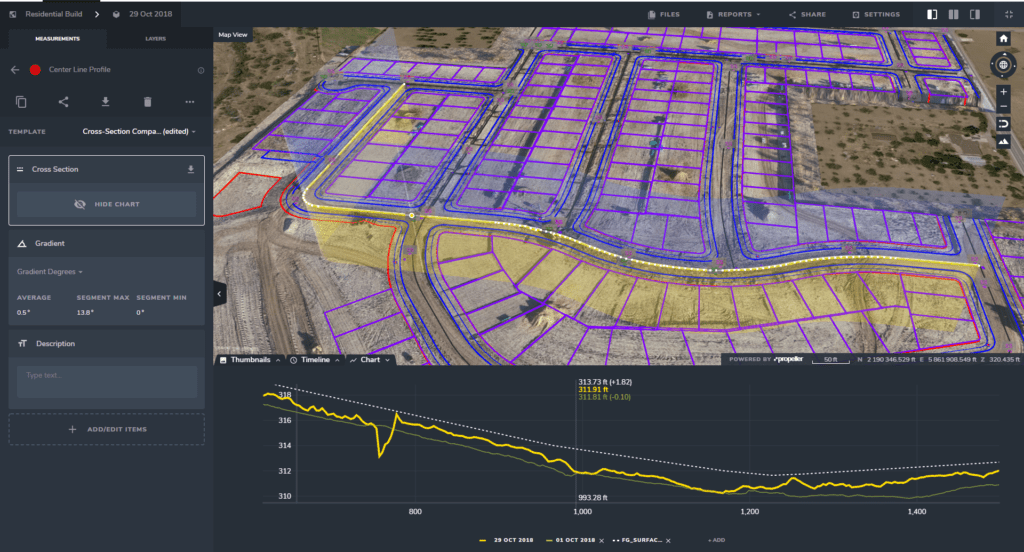The width and height of the screenshot is (1024, 552).
Task: Expand the Gradient Degrees dropdown
Action: pyautogui.click(x=49, y=272)
